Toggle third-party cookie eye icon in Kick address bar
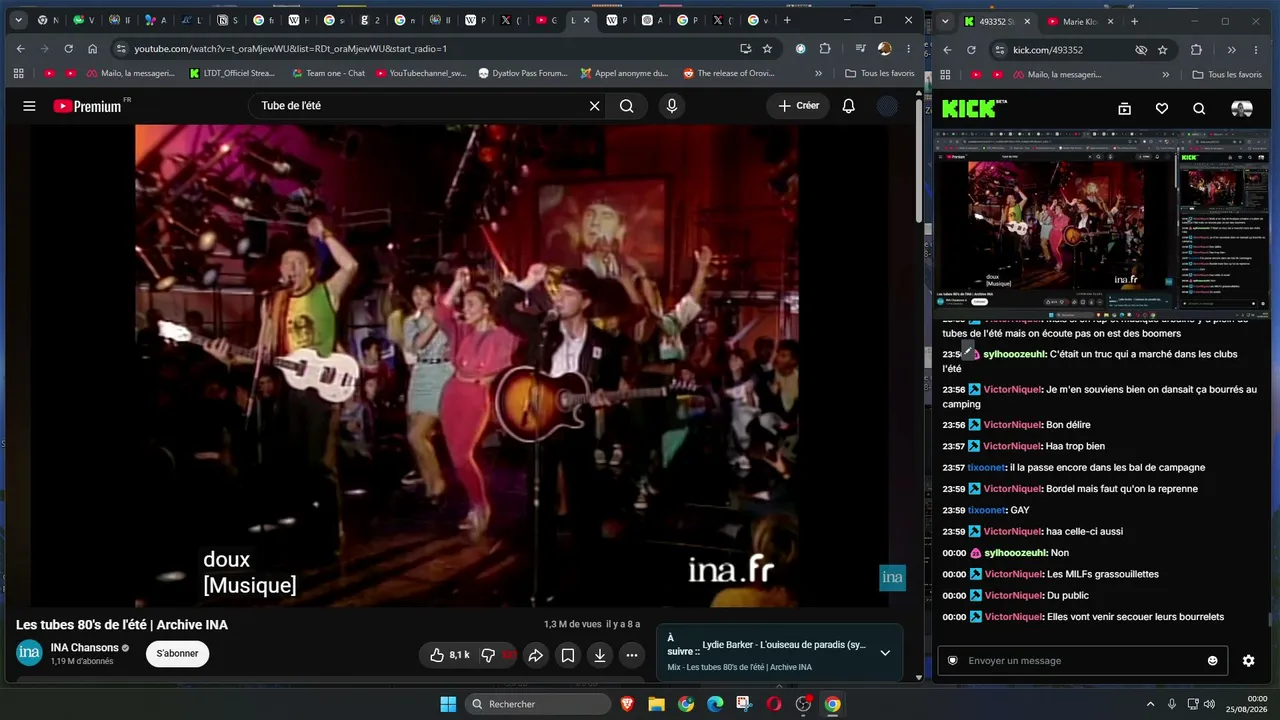This screenshot has width=1280, height=720. tap(1141, 50)
